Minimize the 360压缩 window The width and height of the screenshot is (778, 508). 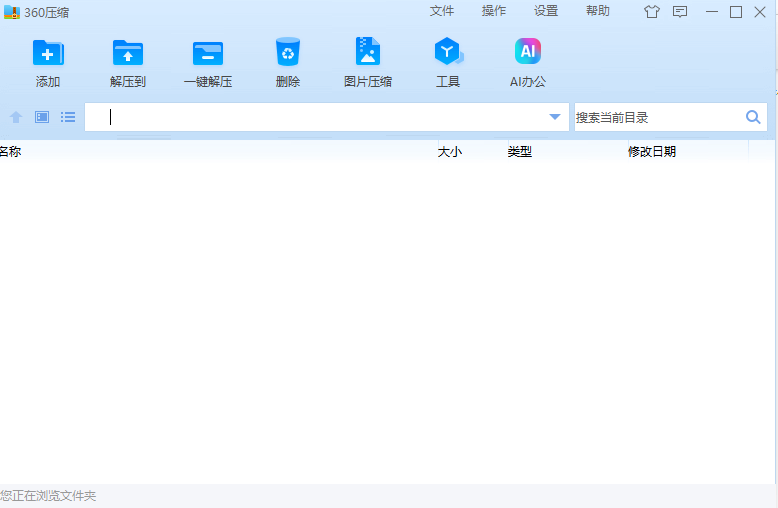(x=712, y=12)
